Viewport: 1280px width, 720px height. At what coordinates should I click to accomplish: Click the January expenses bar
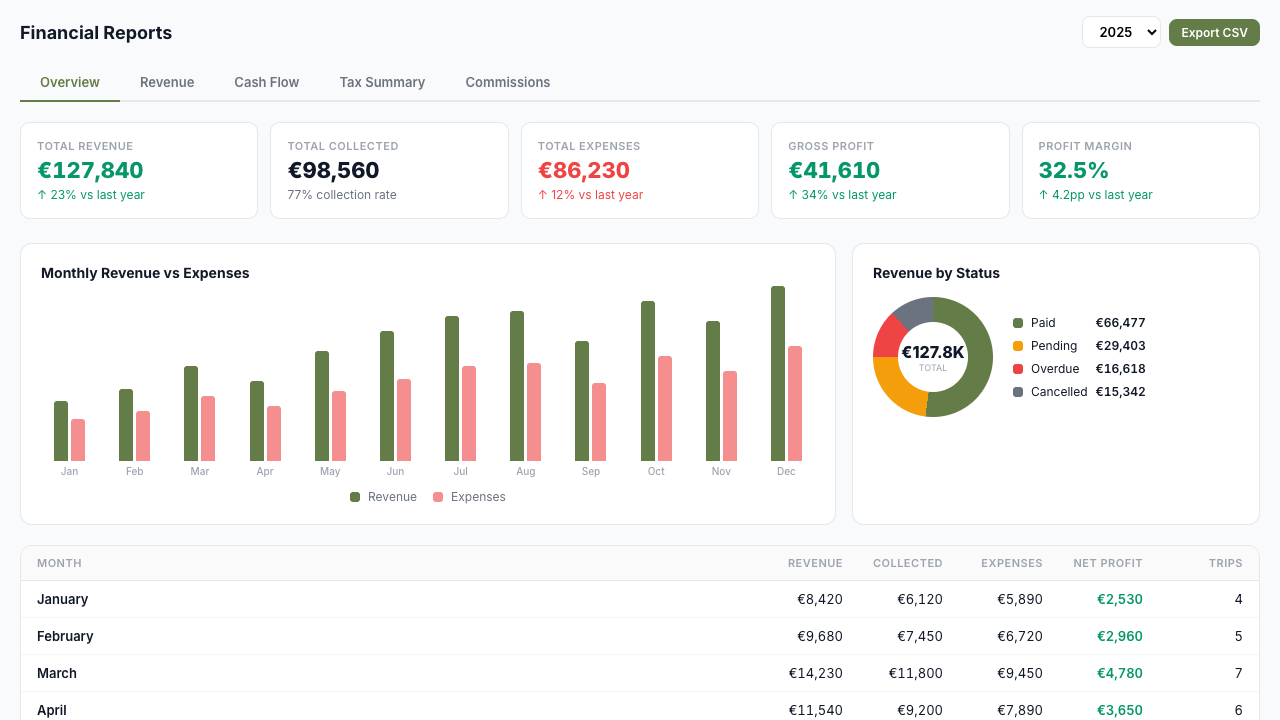78,440
